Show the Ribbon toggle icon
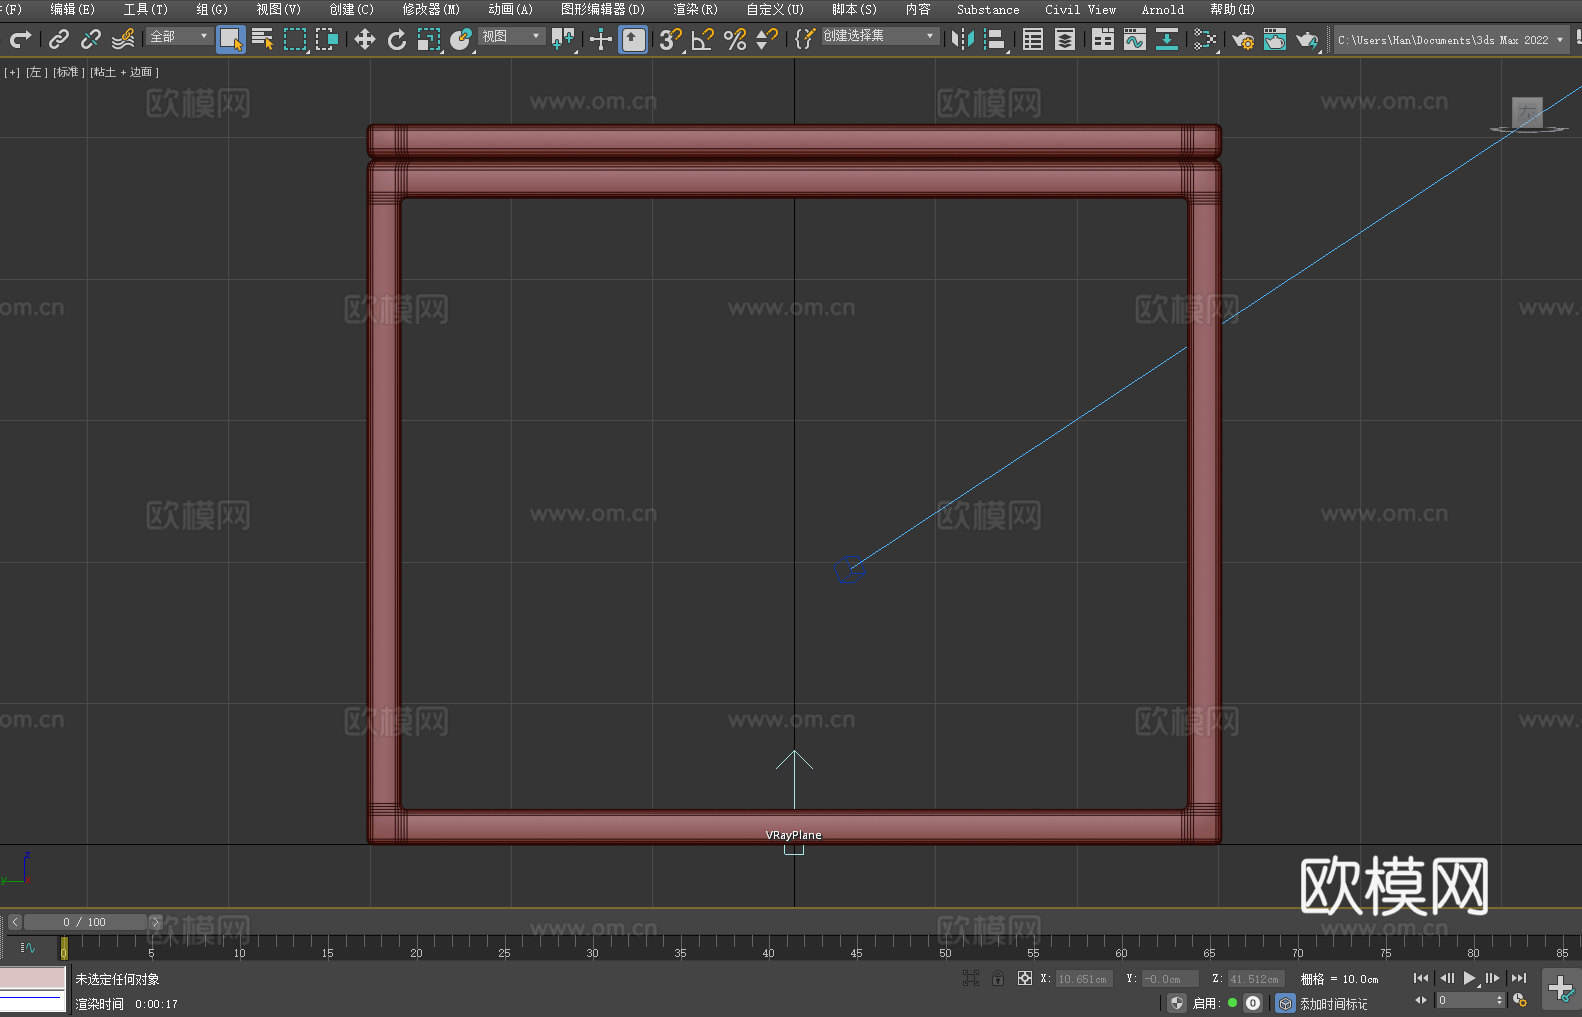 [x=1103, y=39]
